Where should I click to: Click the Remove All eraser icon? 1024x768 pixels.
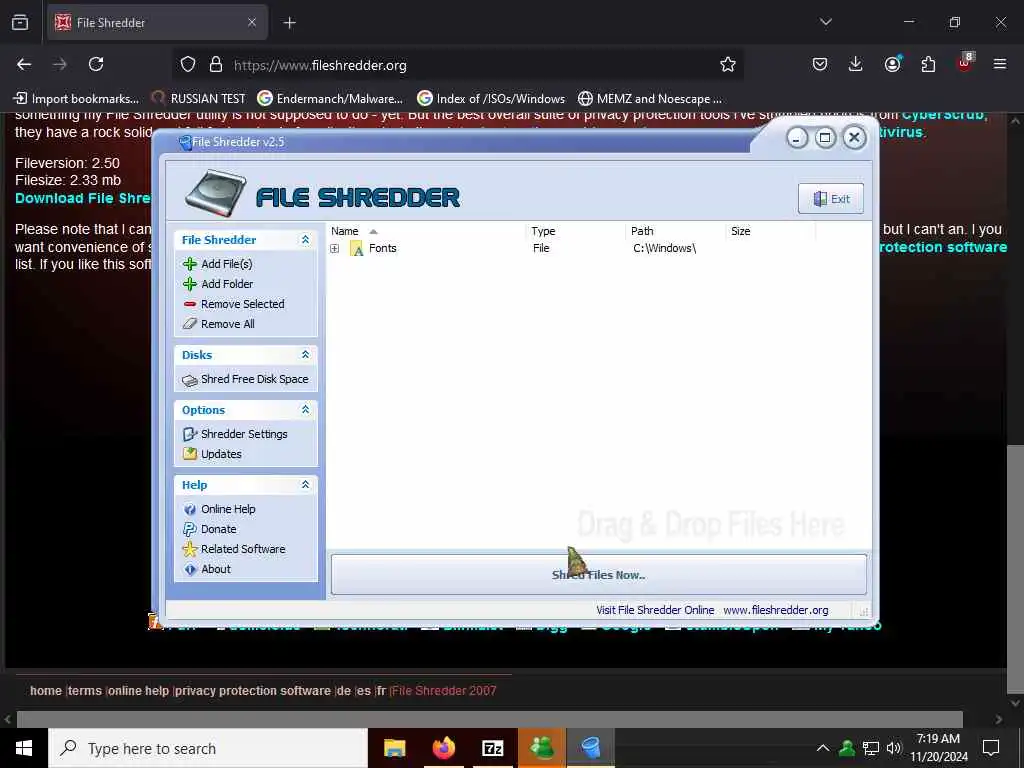190,324
